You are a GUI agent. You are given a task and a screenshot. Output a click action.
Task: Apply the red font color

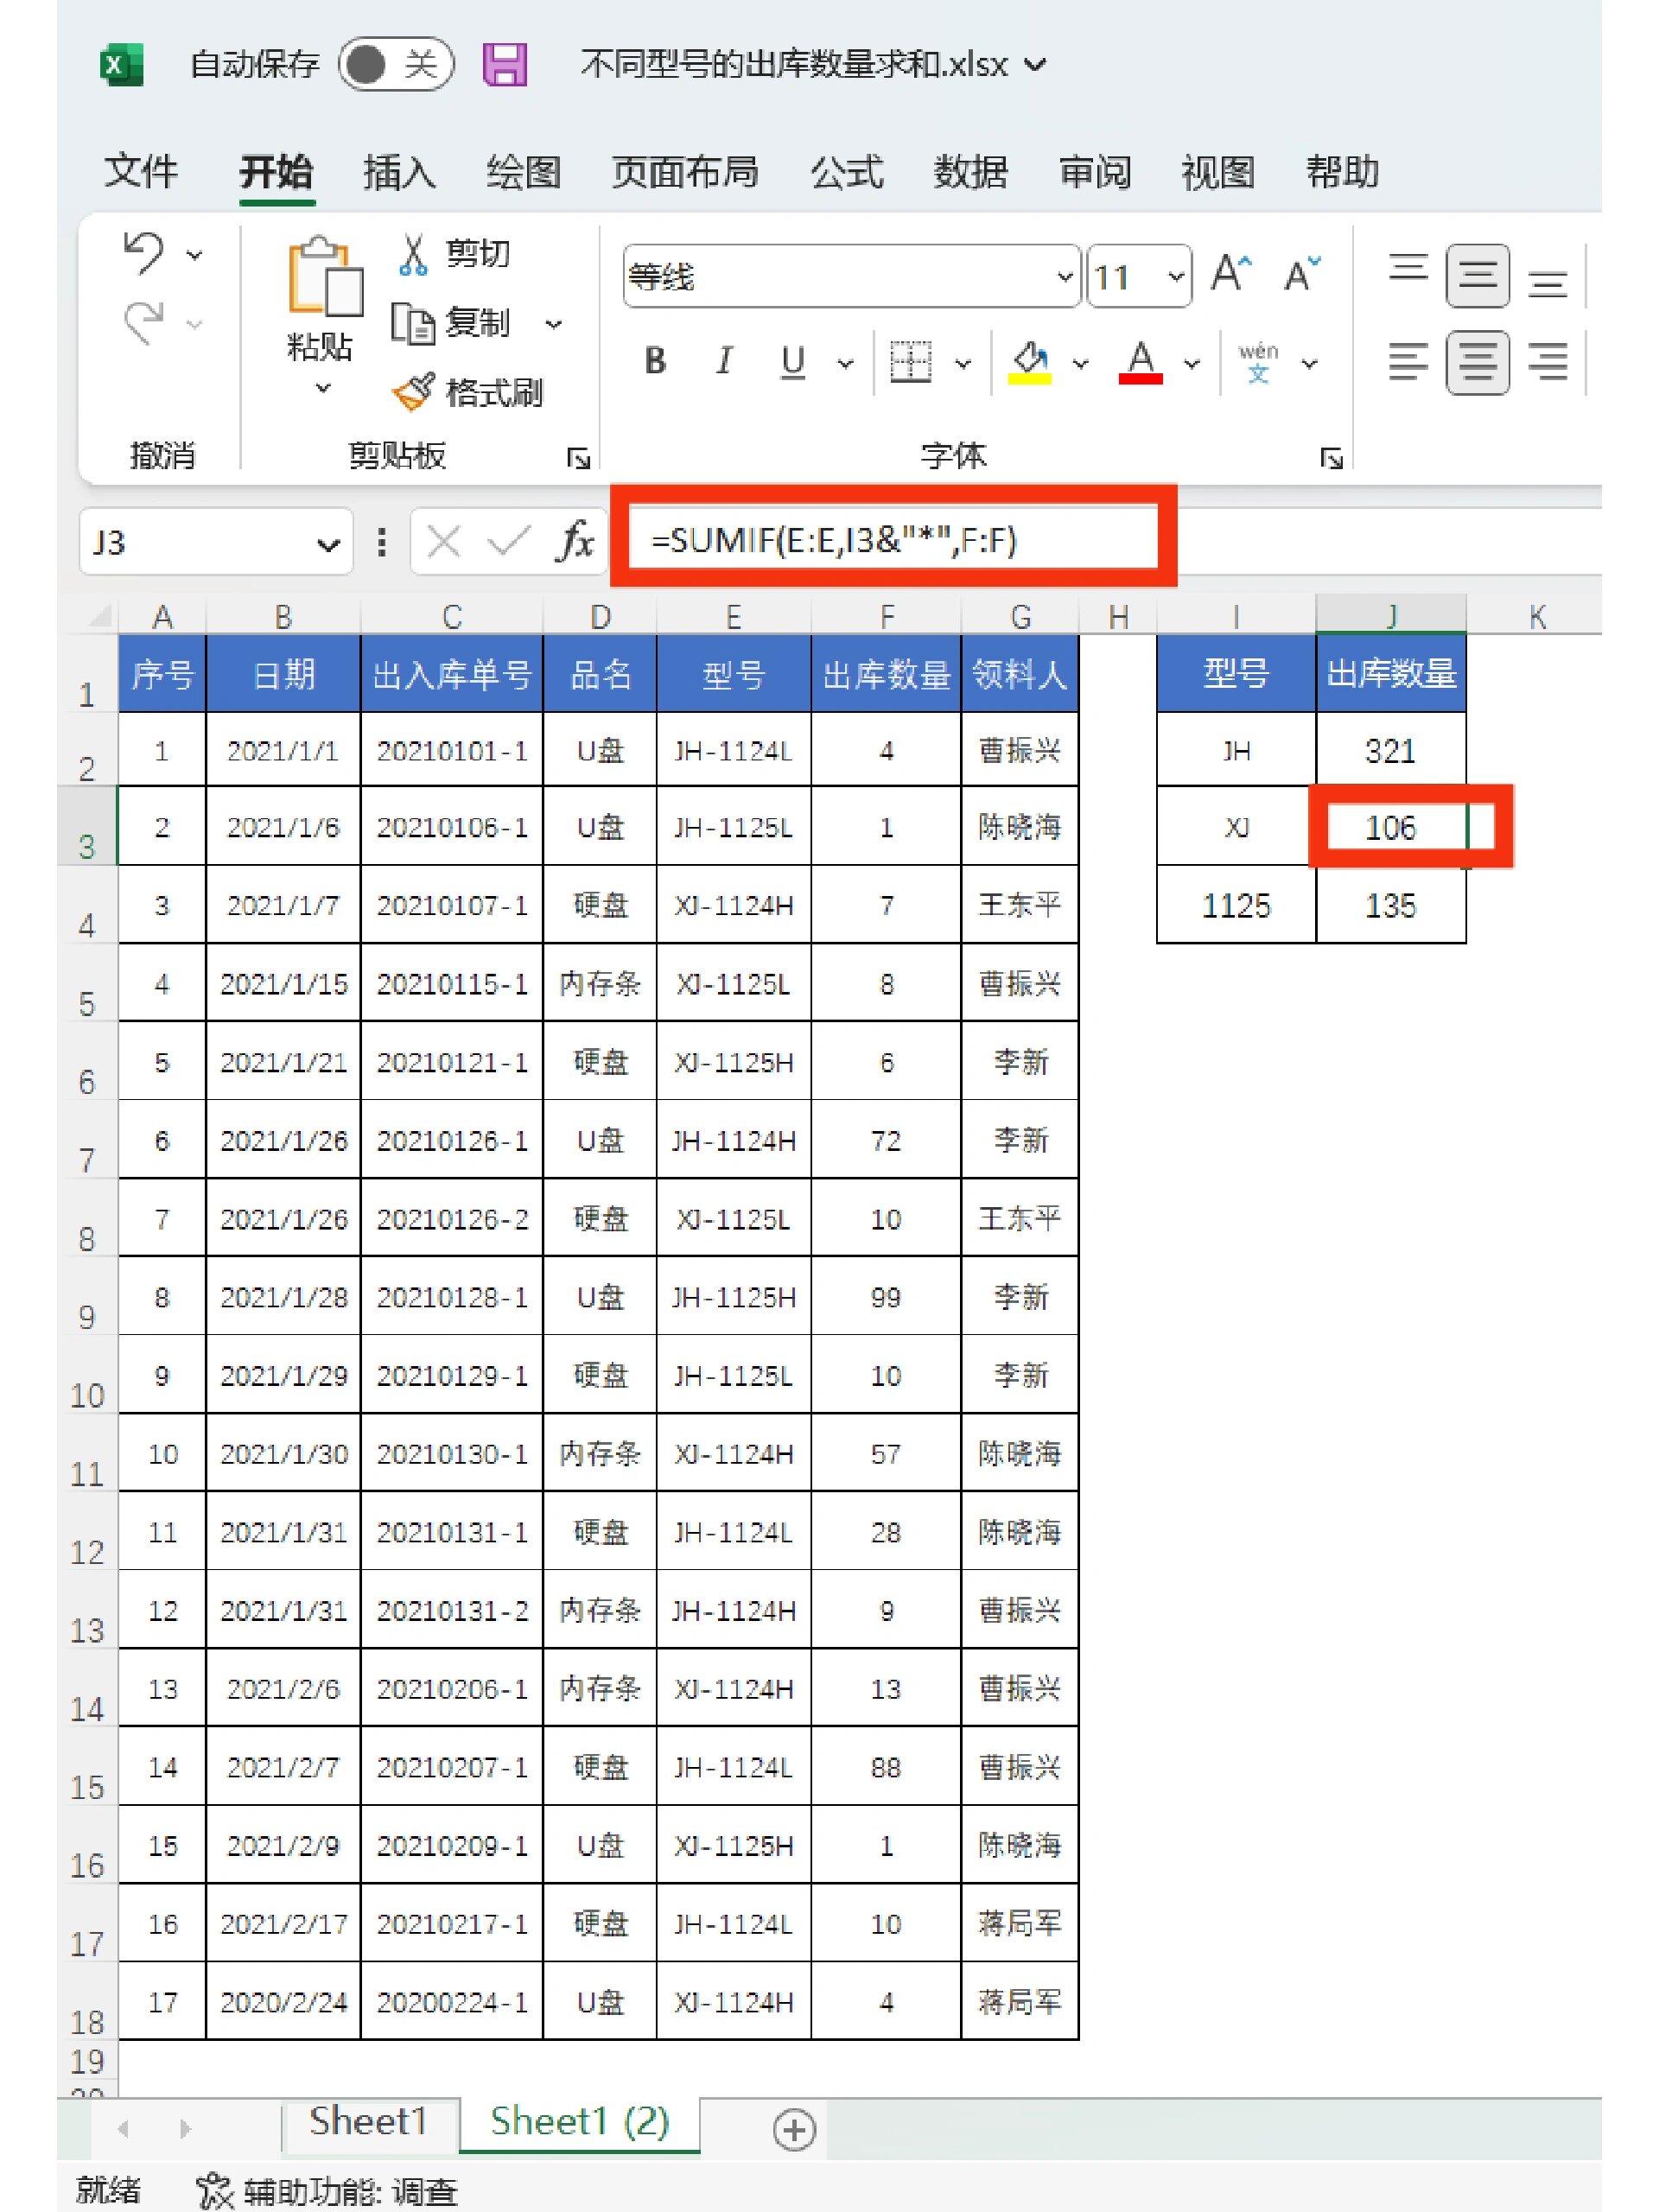(1141, 362)
